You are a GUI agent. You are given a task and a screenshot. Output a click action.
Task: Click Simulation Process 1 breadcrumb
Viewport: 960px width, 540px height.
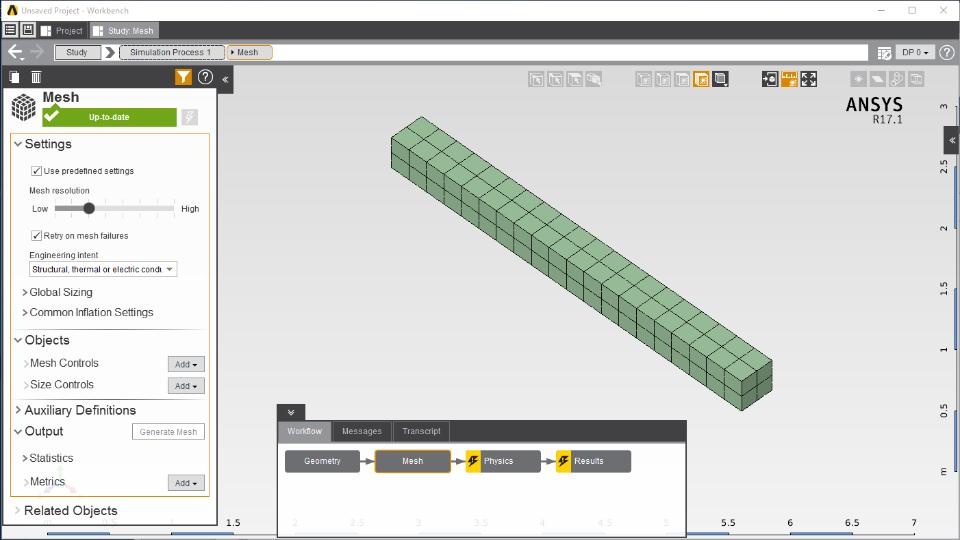coord(171,52)
